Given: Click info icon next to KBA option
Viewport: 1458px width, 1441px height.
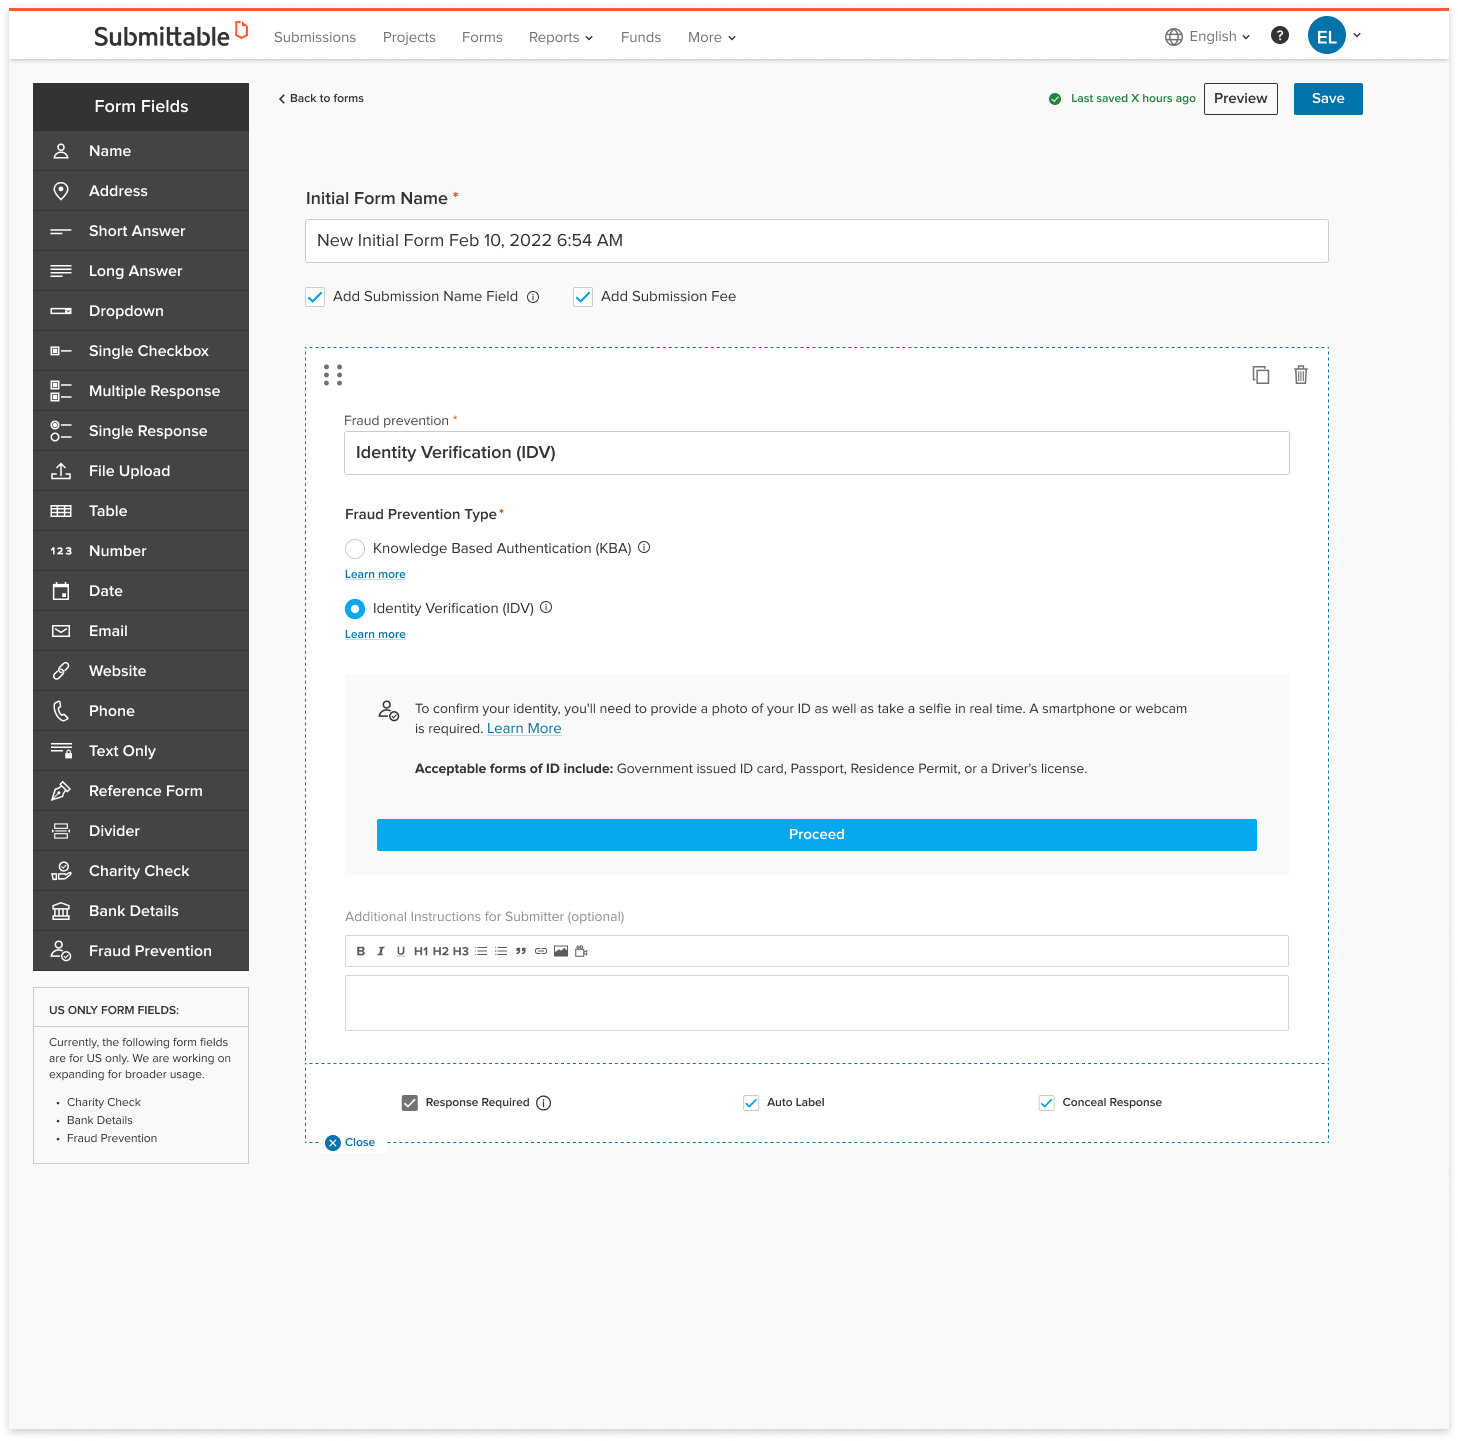Looking at the screenshot, I should click(644, 547).
